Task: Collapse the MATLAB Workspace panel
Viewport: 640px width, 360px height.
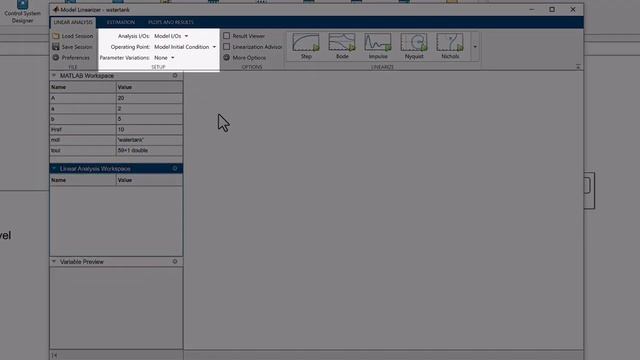Action: 54,76
